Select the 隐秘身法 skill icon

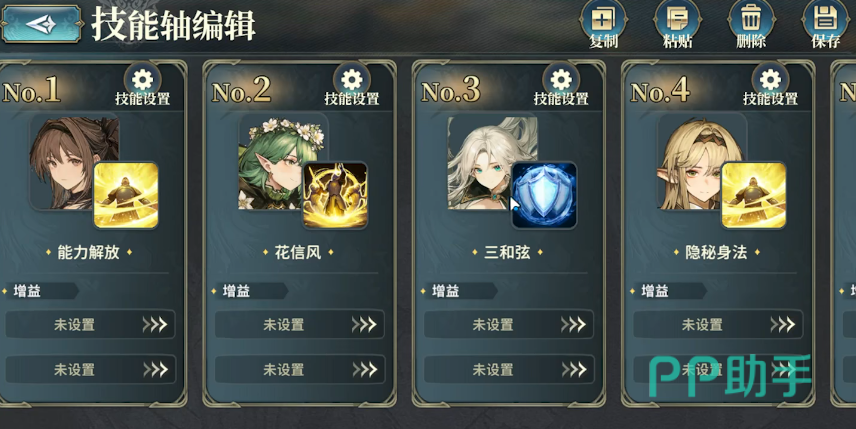pyautogui.click(x=754, y=195)
